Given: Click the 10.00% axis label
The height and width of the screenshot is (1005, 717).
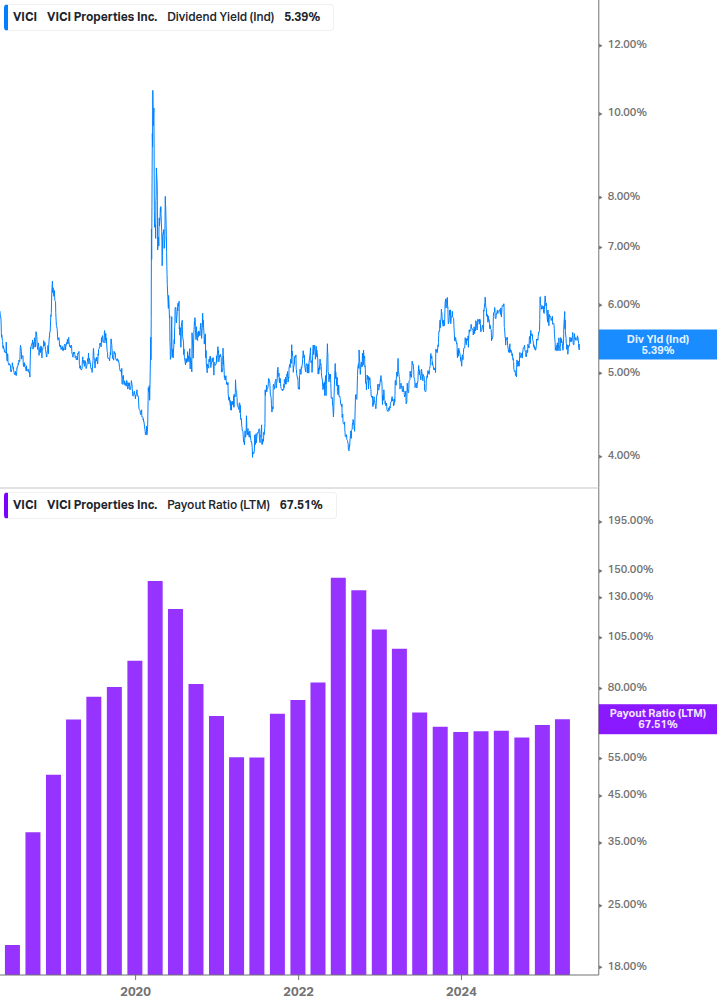Looking at the screenshot, I should point(627,112).
